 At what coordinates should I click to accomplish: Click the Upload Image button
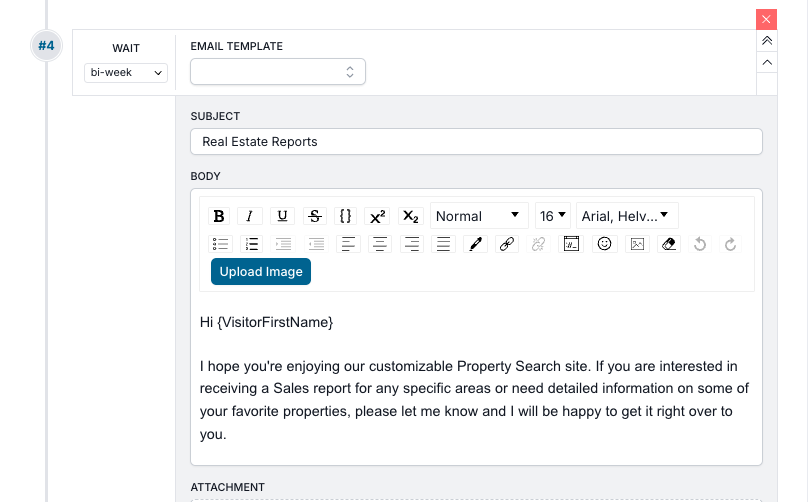(260, 272)
